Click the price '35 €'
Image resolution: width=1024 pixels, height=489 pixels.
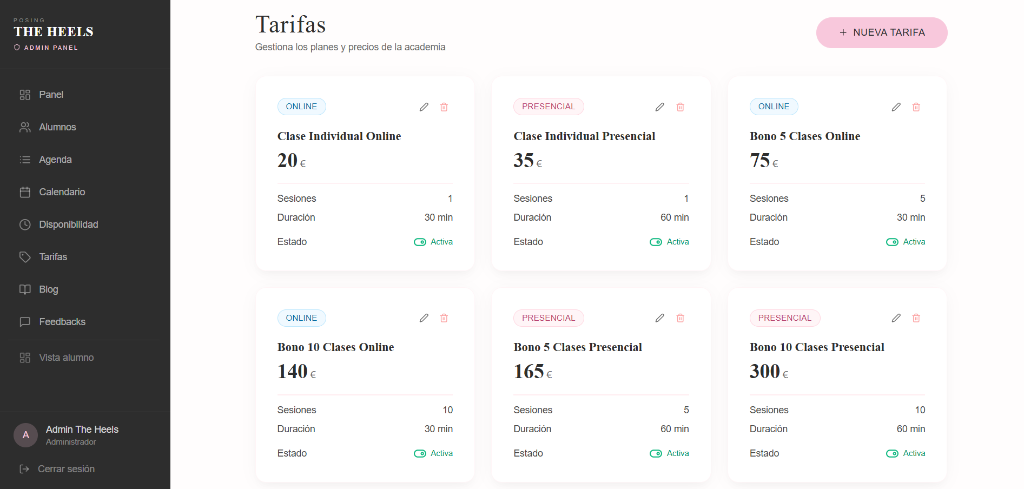528,160
